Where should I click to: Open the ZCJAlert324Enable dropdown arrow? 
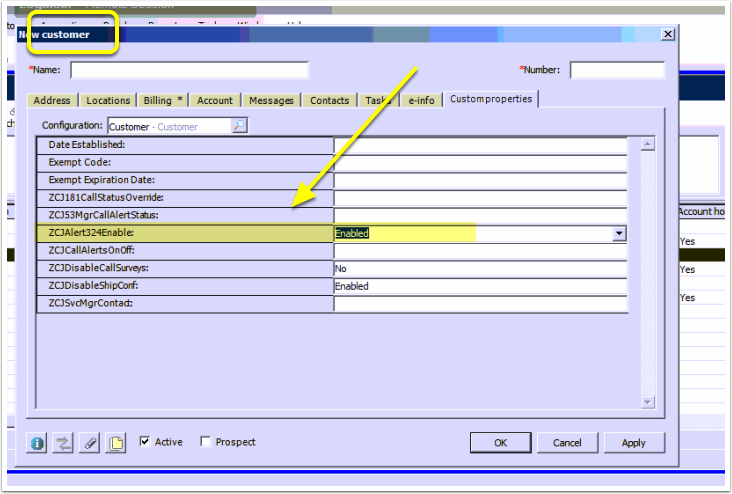(x=619, y=233)
